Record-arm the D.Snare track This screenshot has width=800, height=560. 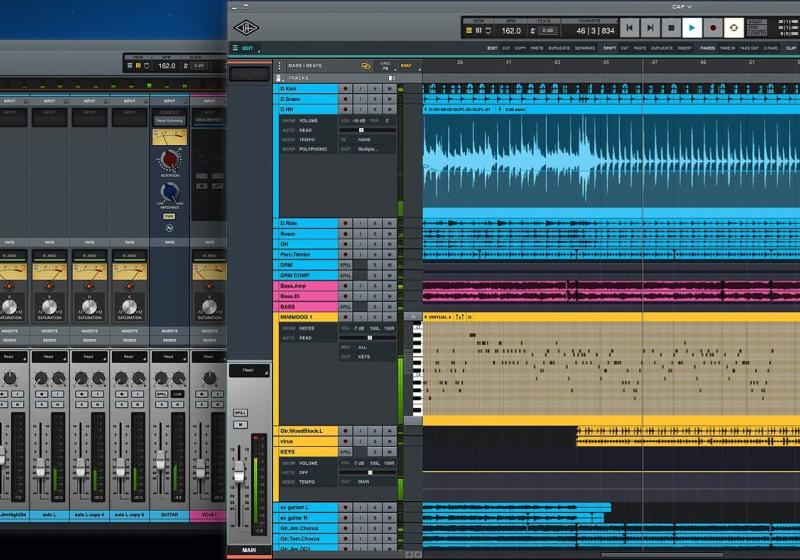(346, 99)
